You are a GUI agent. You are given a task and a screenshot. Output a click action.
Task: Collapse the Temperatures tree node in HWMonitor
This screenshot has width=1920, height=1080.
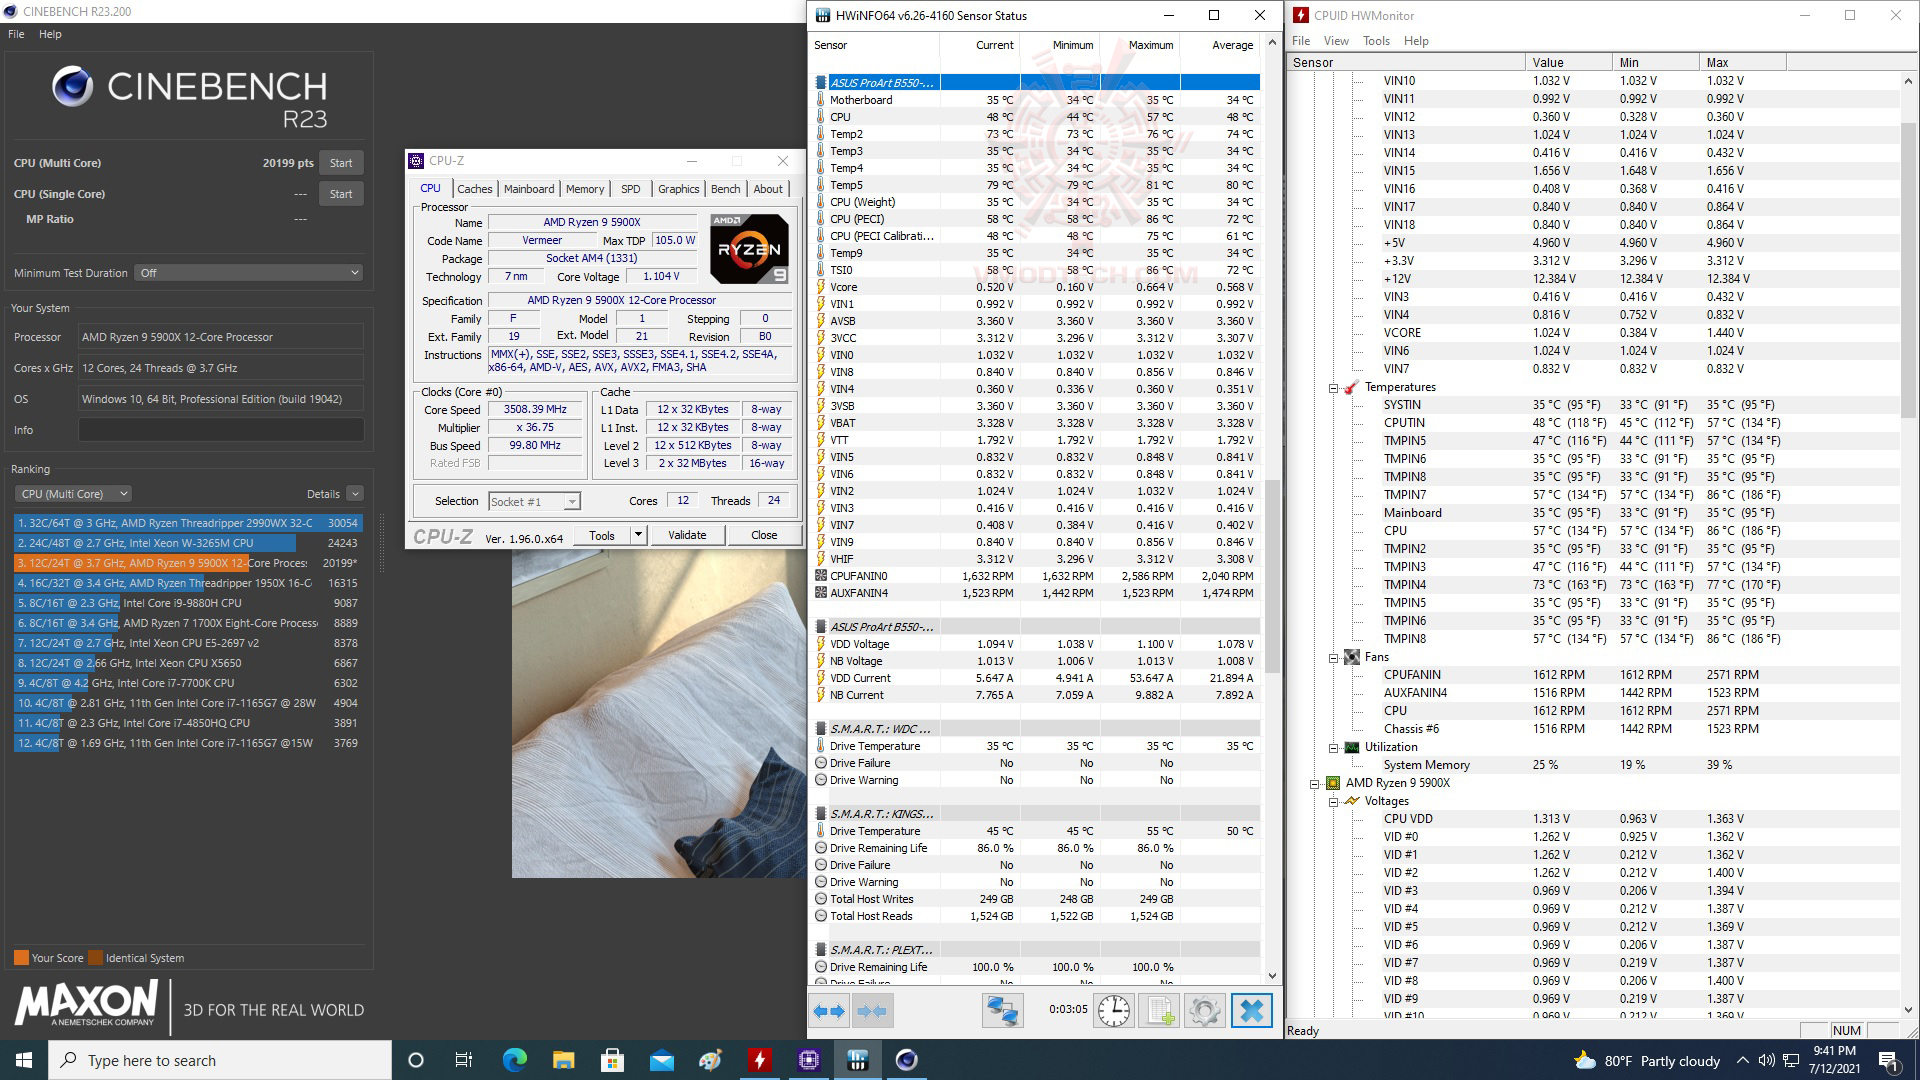click(1333, 388)
